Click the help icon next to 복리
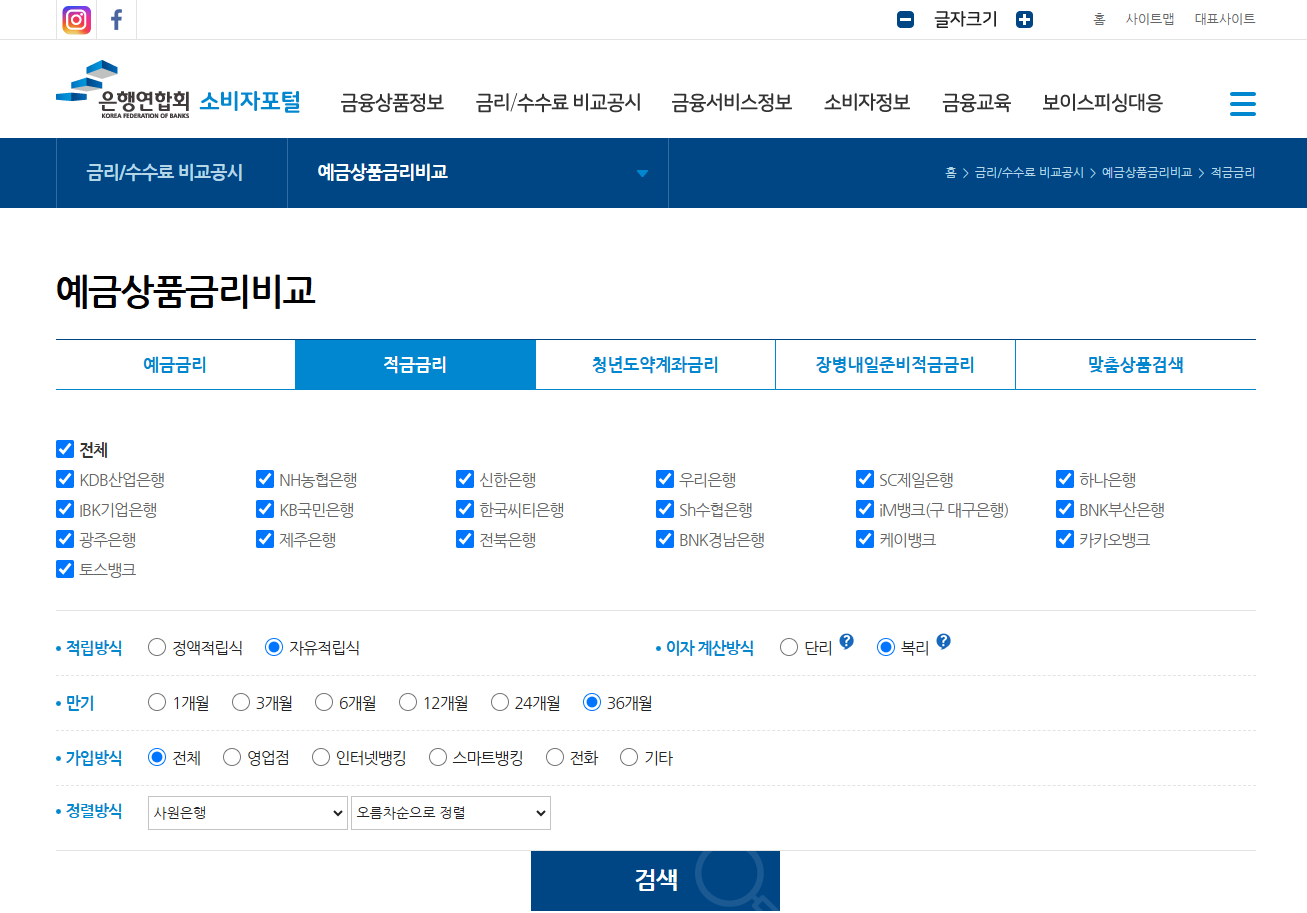 coord(944,640)
